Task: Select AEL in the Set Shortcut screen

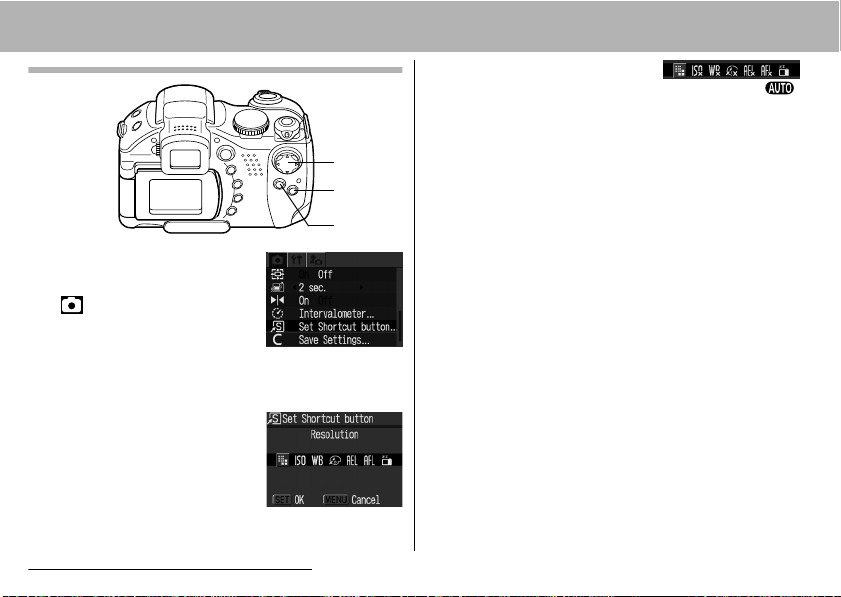Action: point(352,460)
